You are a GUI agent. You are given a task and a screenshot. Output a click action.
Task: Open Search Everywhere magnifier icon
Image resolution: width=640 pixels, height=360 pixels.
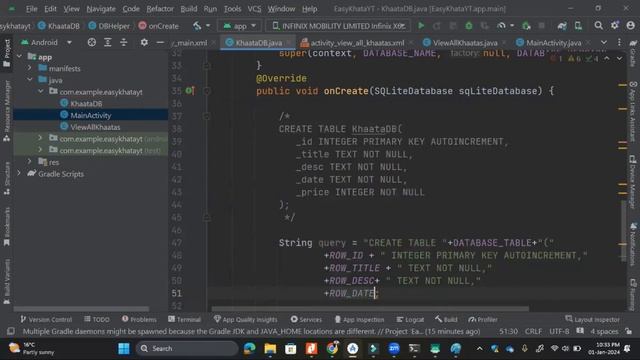[x=598, y=26]
